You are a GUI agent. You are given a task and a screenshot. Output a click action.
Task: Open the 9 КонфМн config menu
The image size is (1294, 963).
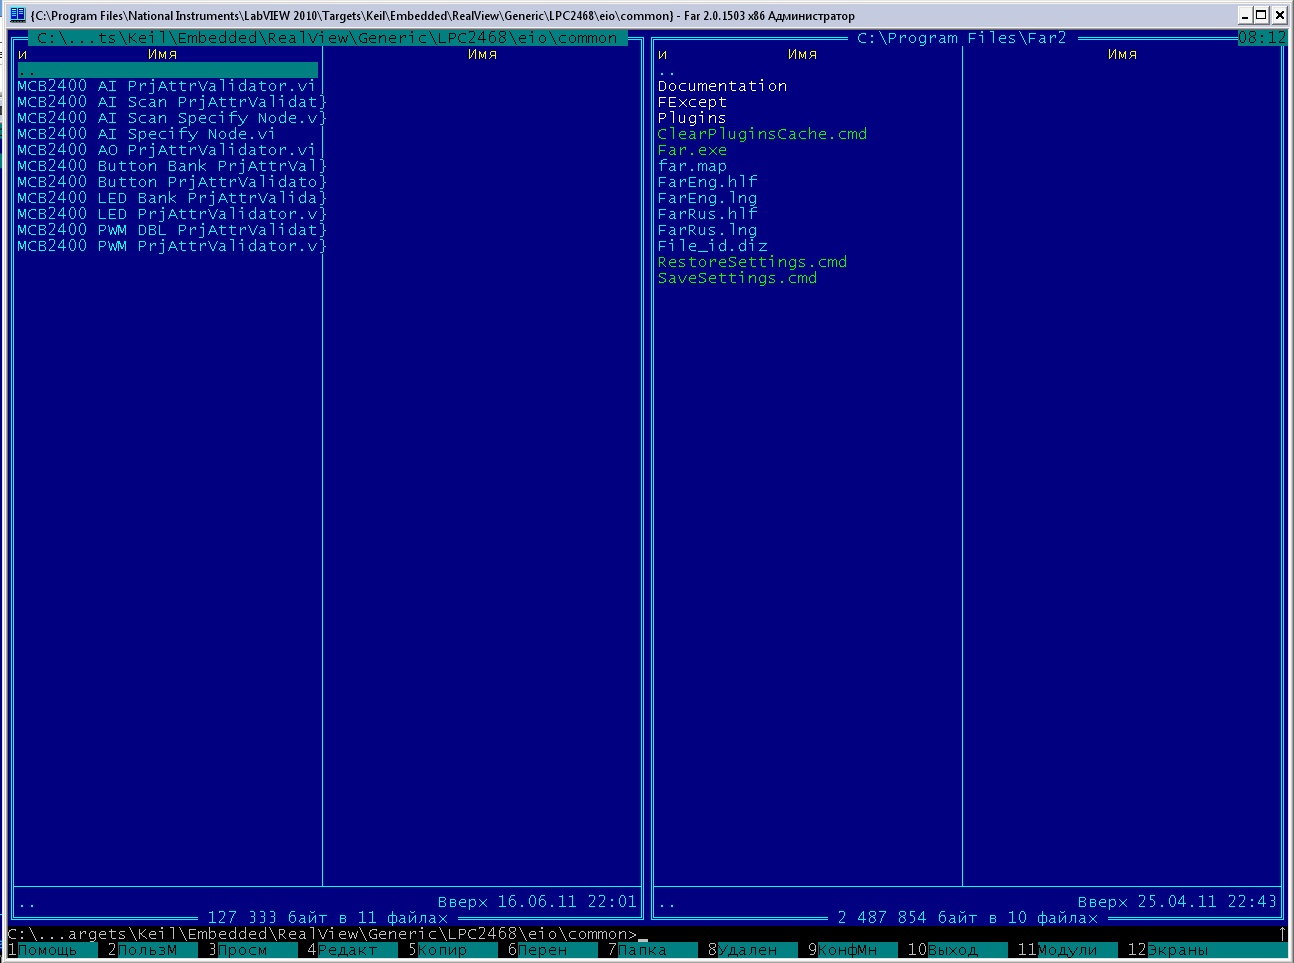(847, 950)
